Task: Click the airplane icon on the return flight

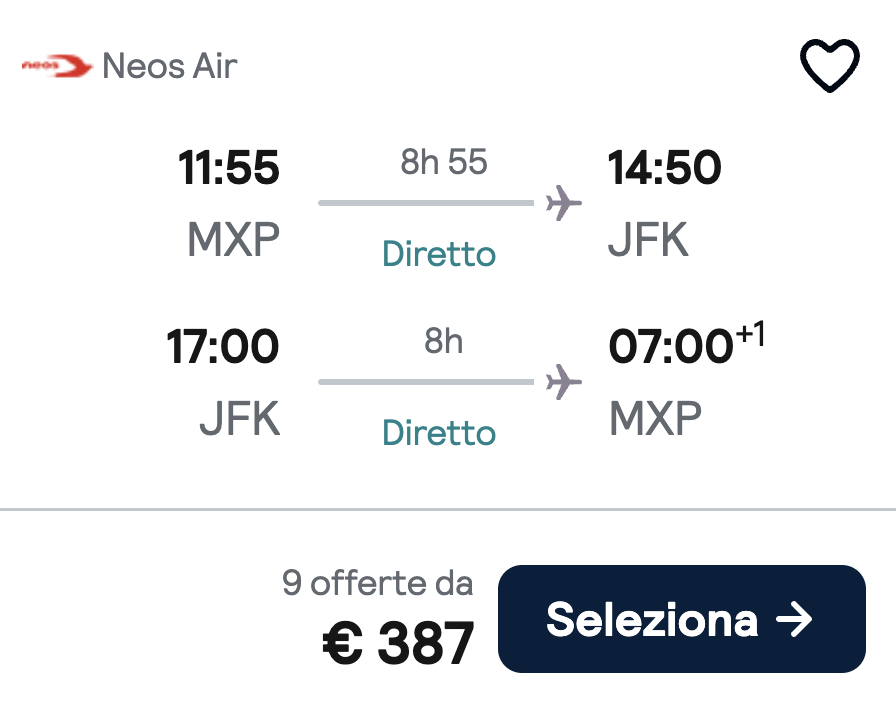Action: pyautogui.click(x=564, y=381)
